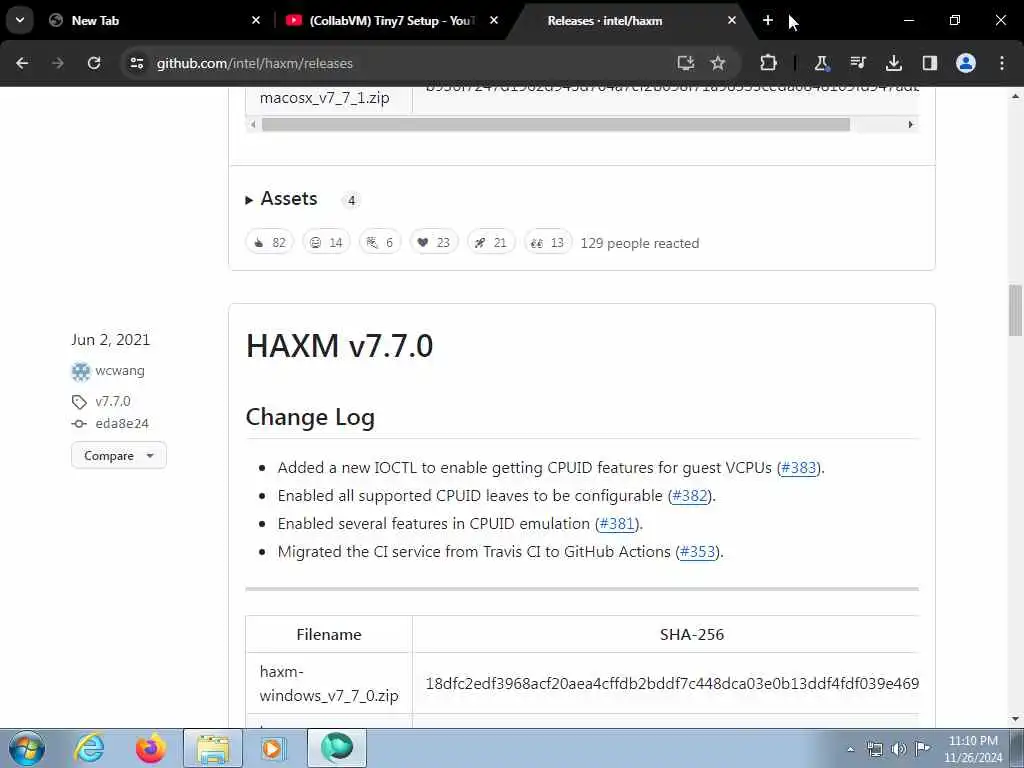Click haxm-windows_v7_7_0.zip filename cell

[329, 683]
